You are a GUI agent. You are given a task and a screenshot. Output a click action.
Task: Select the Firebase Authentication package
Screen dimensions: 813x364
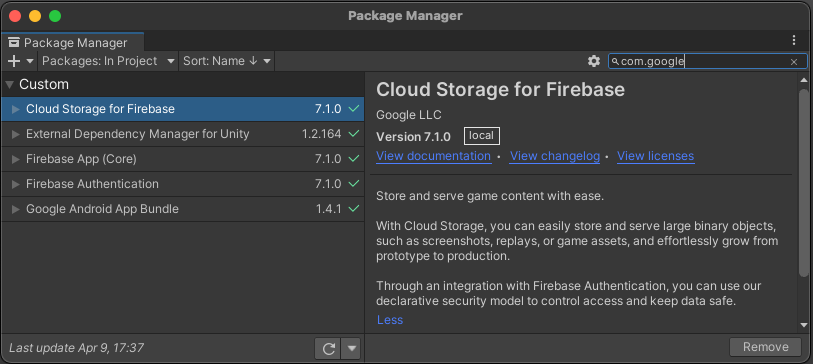(x=183, y=184)
